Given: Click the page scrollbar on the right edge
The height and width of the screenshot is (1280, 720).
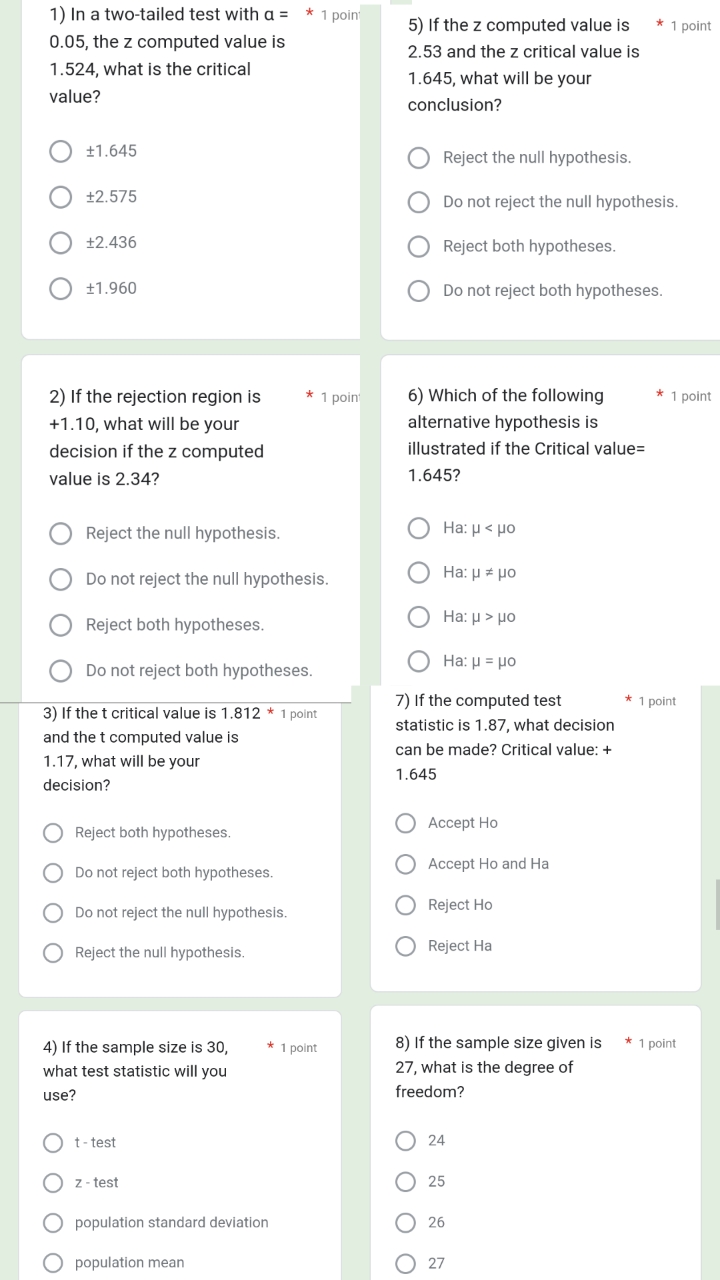Looking at the screenshot, I should pyautogui.click(x=716, y=905).
